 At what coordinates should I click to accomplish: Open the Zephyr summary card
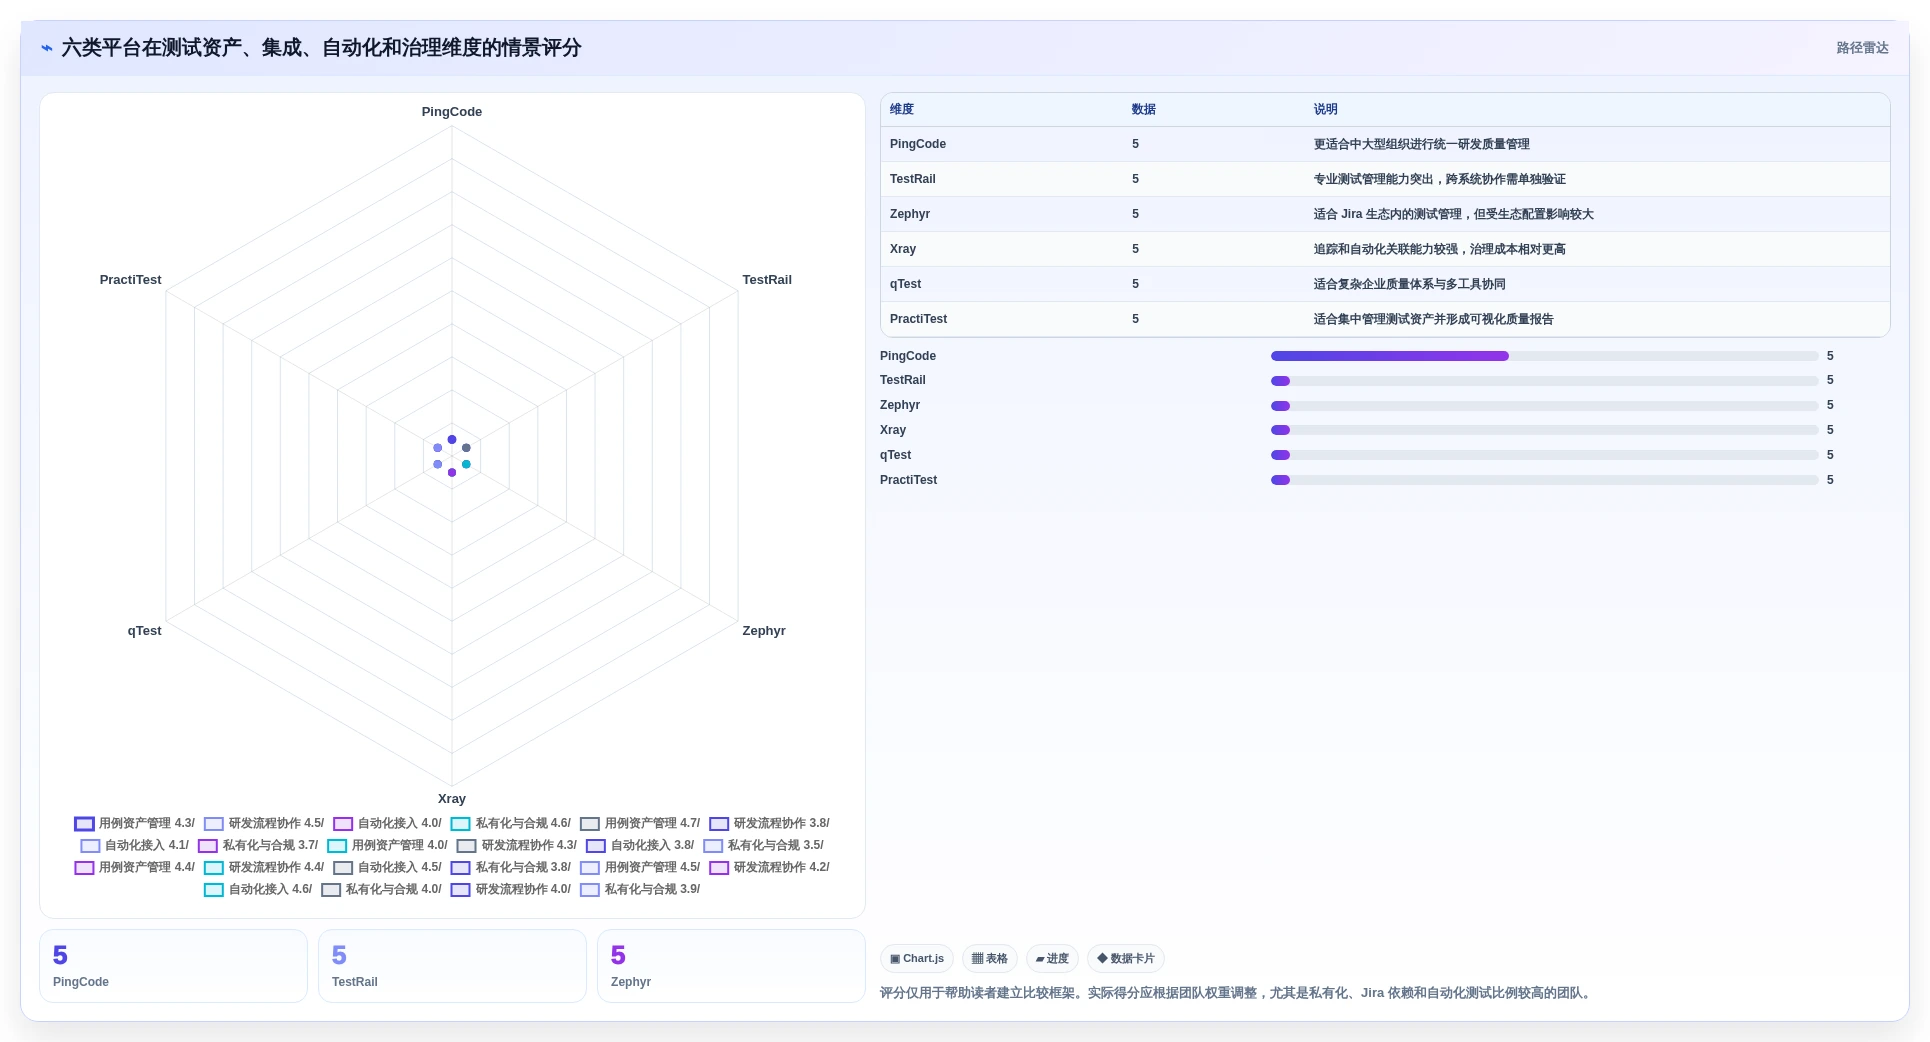731,966
